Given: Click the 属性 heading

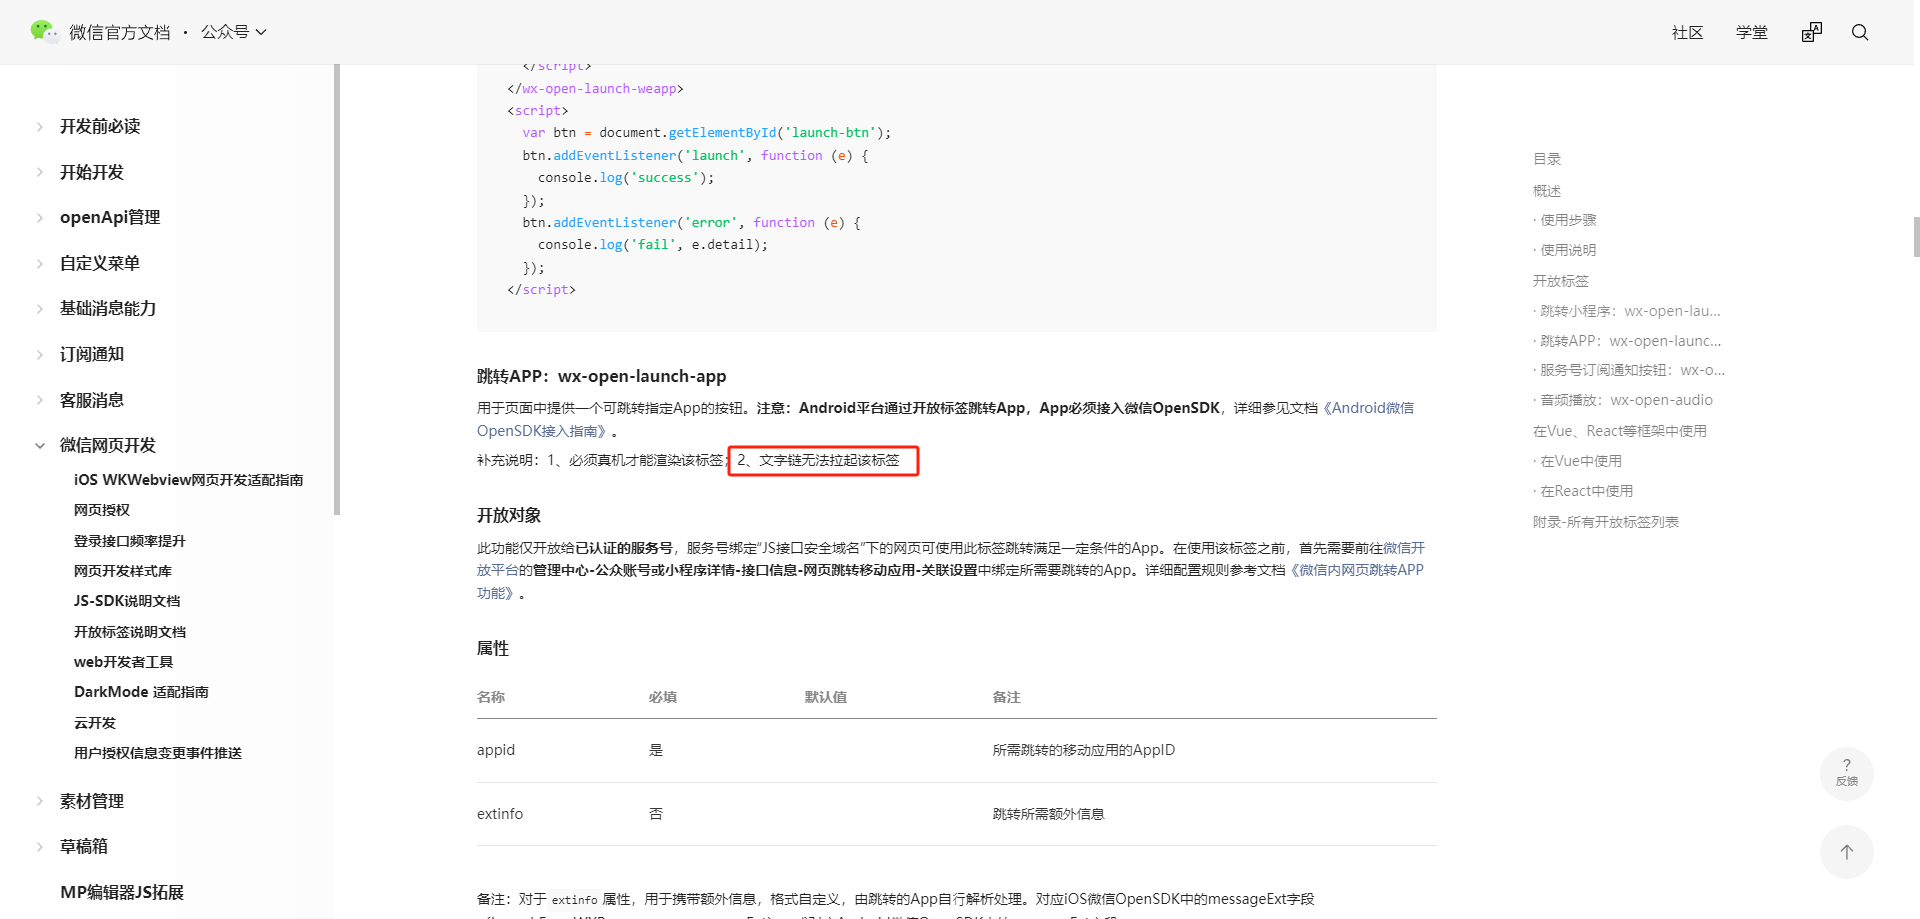Looking at the screenshot, I should [493, 648].
